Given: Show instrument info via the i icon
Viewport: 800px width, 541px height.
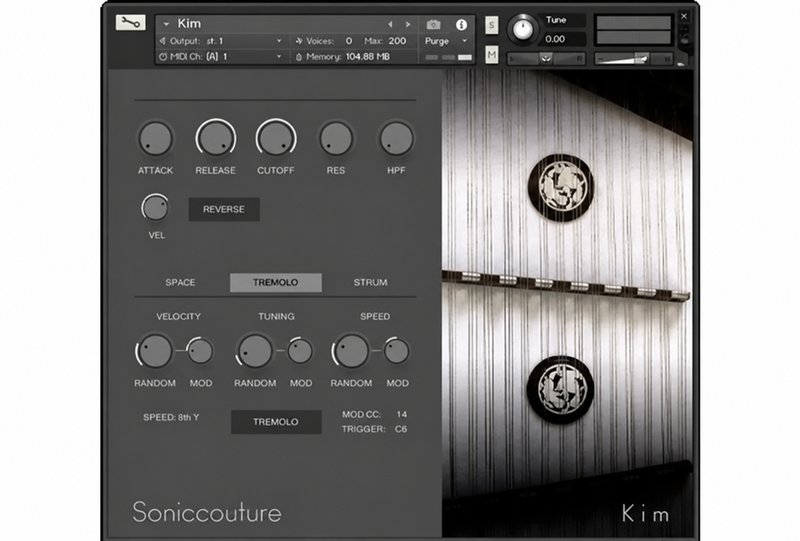Looking at the screenshot, I should point(461,24).
